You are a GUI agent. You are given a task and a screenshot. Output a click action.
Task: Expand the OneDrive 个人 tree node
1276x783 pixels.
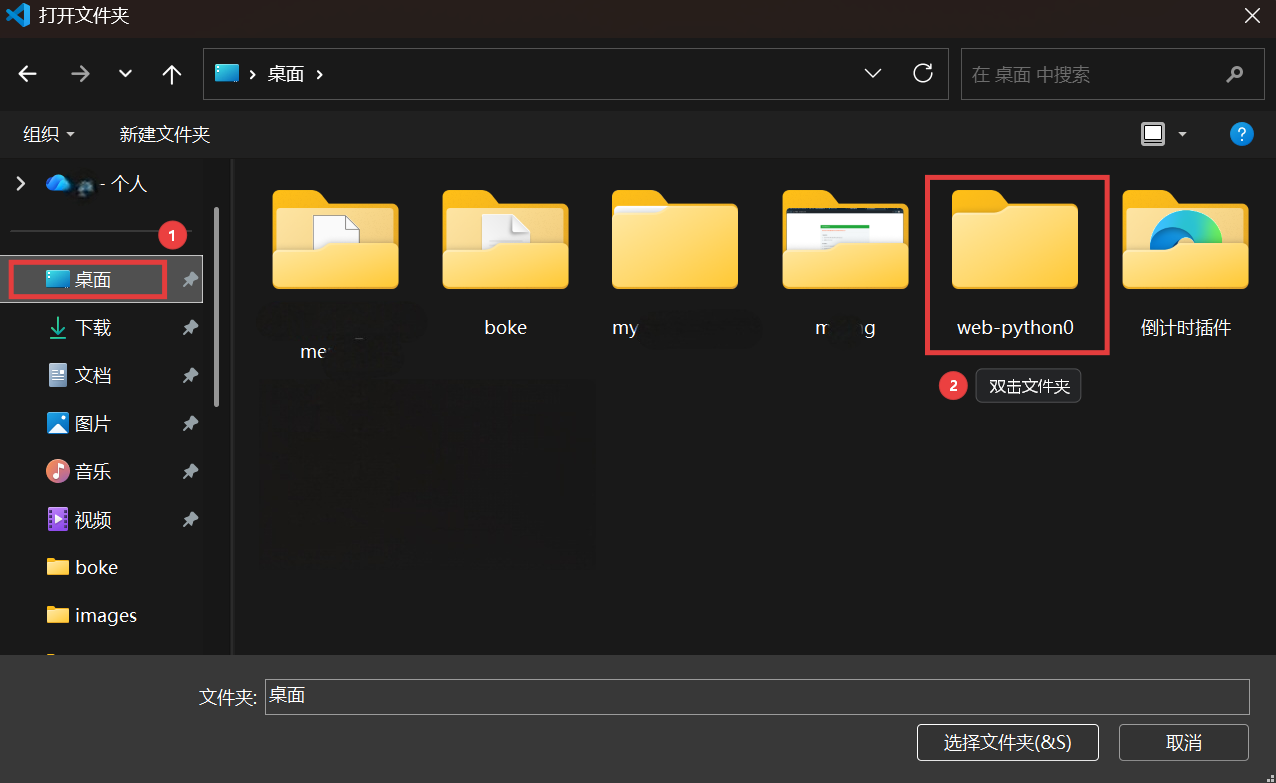point(19,183)
